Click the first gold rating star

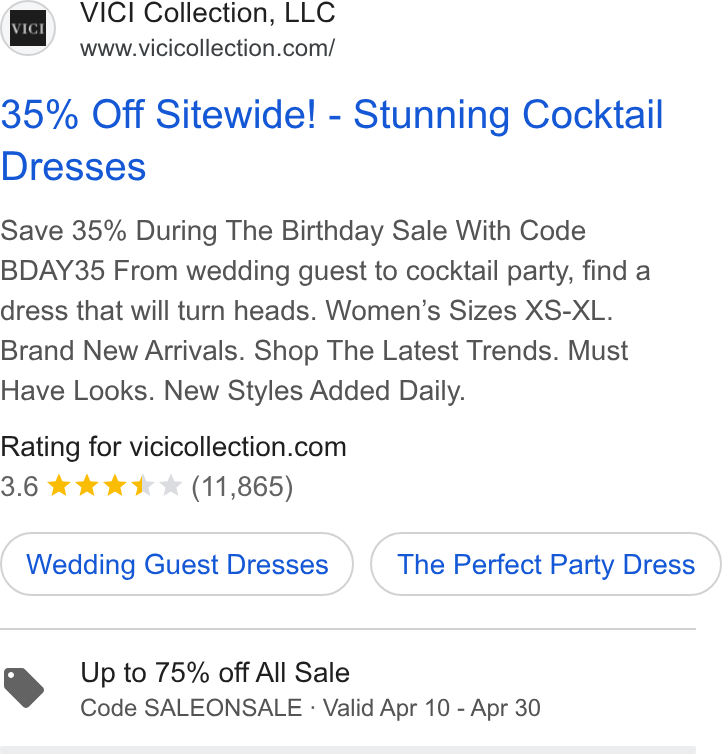pyautogui.click(x=59, y=485)
